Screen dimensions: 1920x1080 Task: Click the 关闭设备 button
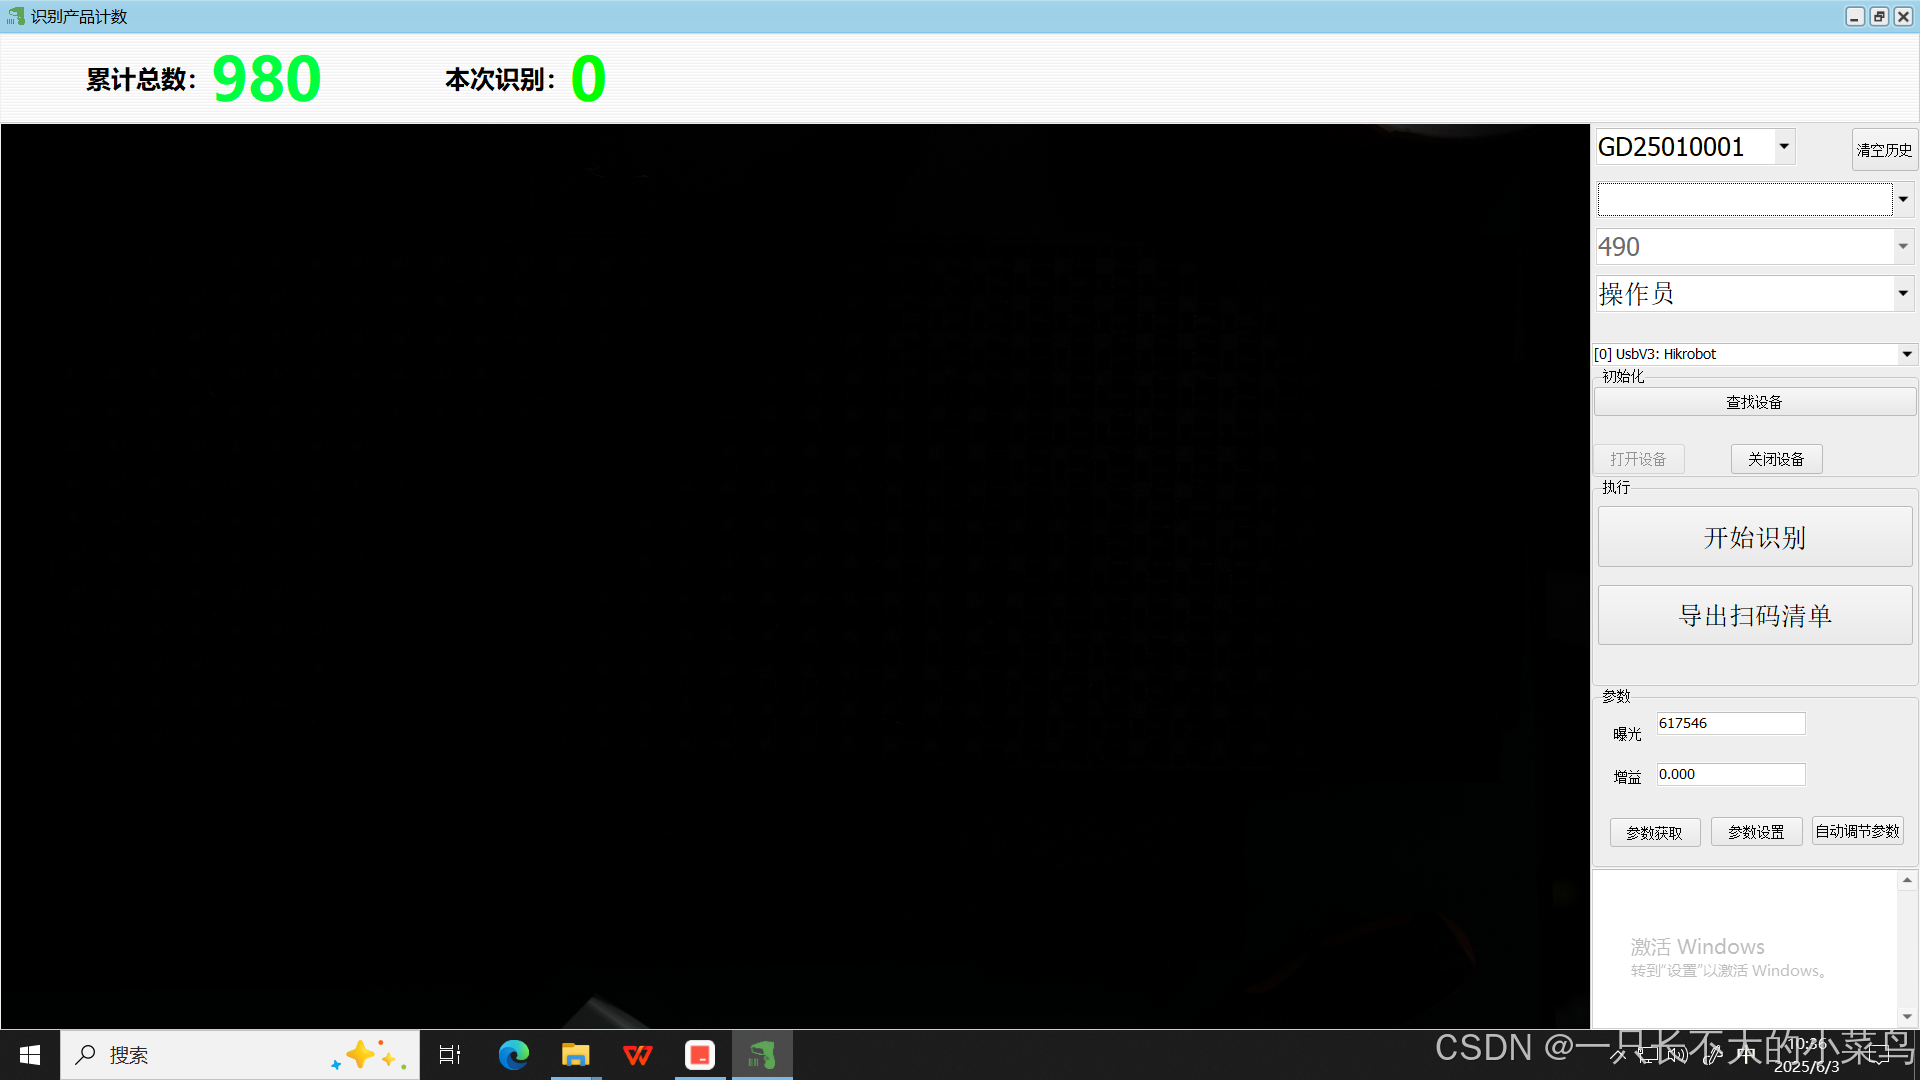pos(1776,459)
